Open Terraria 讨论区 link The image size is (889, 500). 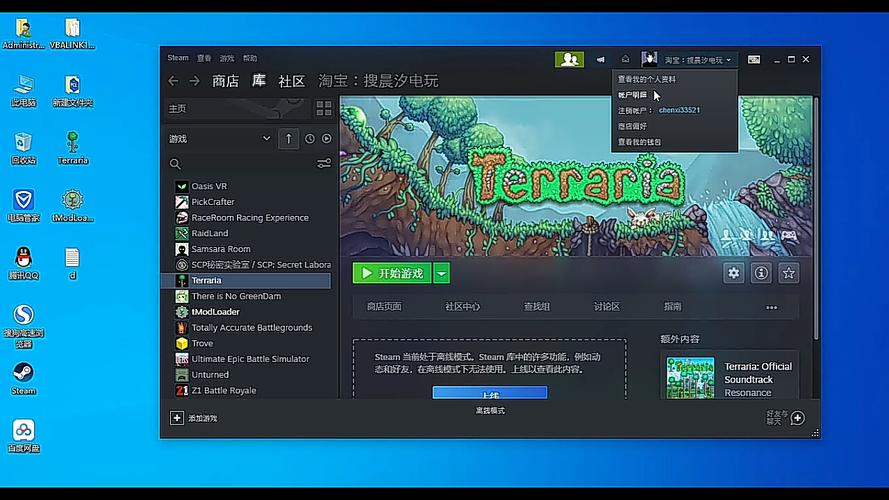[x=607, y=307]
